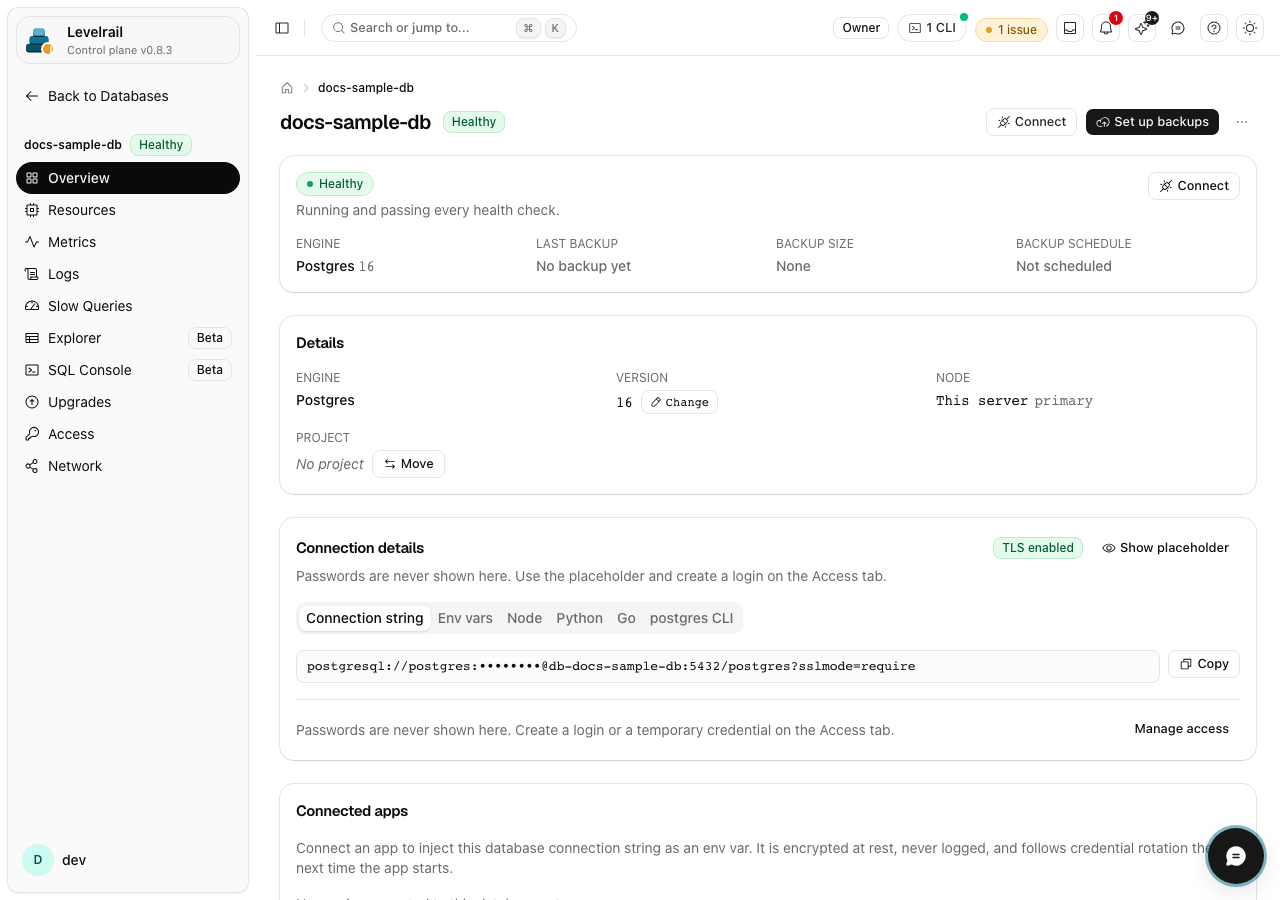1280x900 pixels.
Task: Click the Connect button in page header
Action: tap(1031, 122)
